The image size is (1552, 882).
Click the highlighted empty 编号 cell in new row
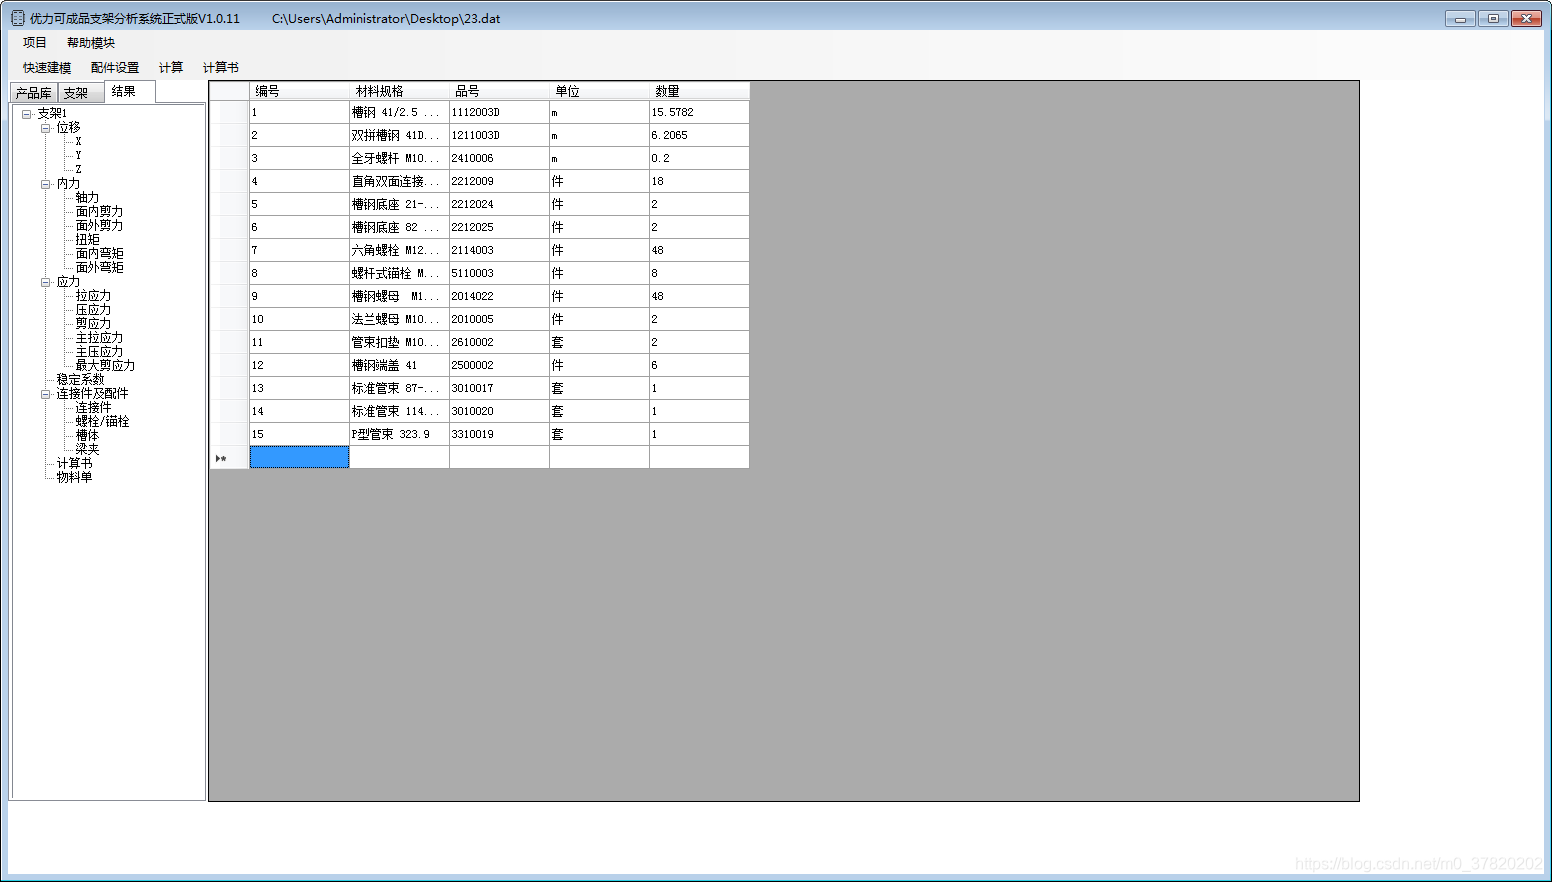(299, 457)
